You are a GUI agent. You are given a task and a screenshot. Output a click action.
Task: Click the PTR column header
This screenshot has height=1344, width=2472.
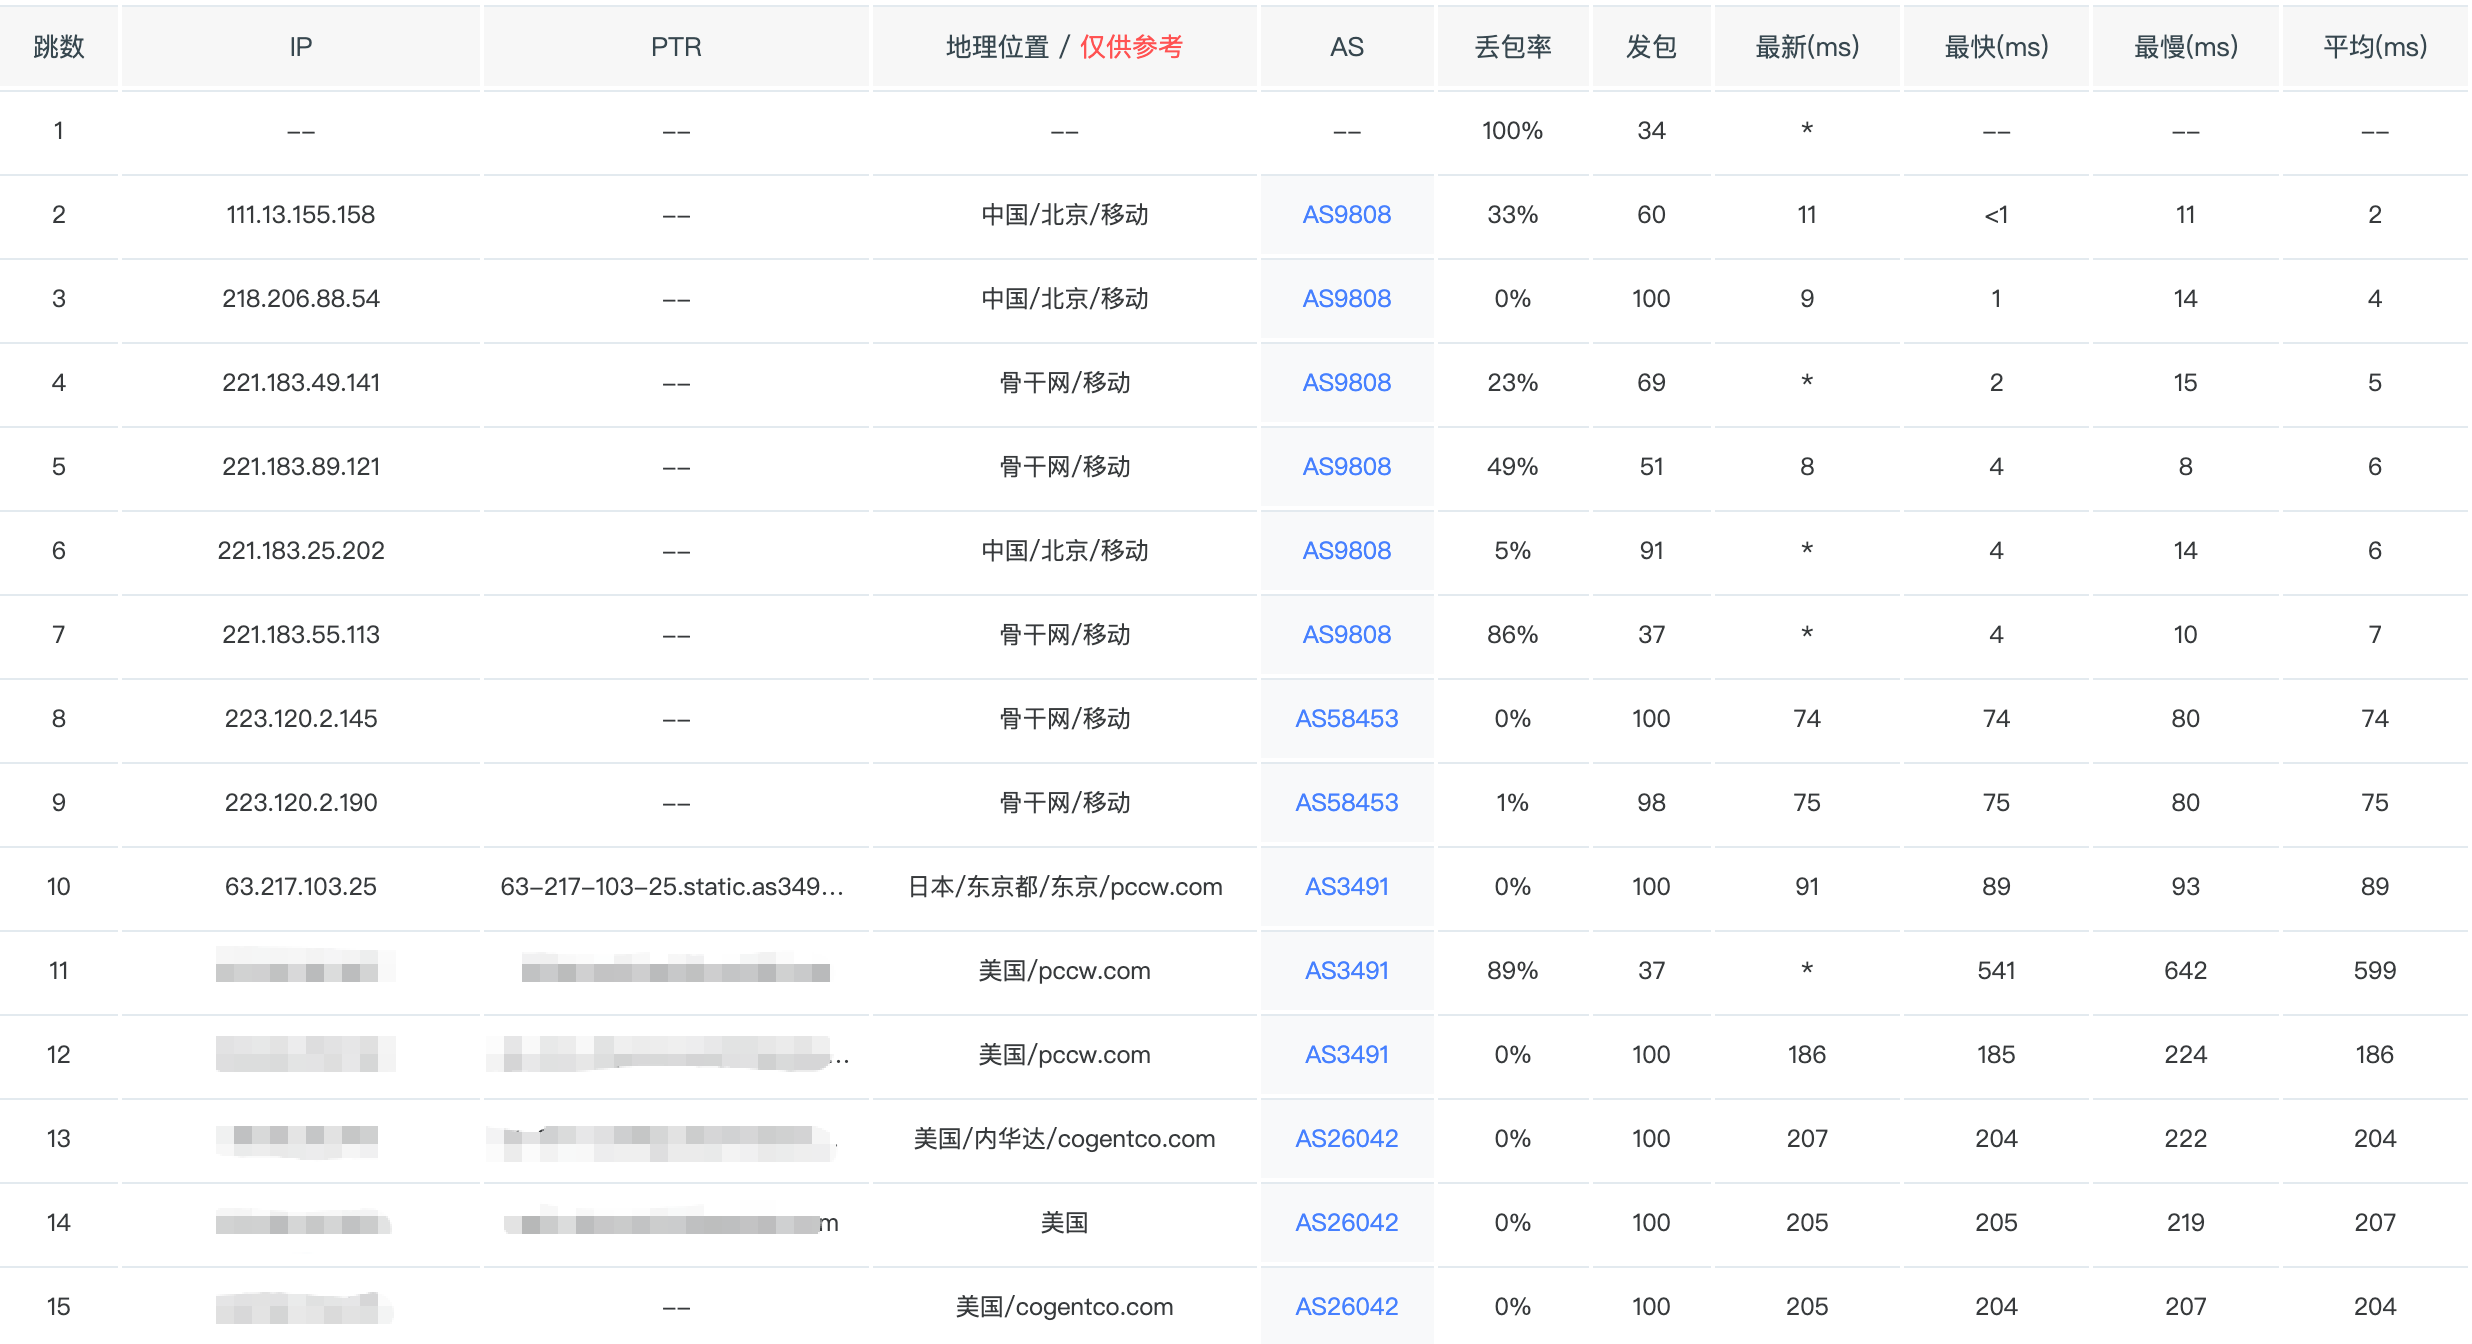676,47
